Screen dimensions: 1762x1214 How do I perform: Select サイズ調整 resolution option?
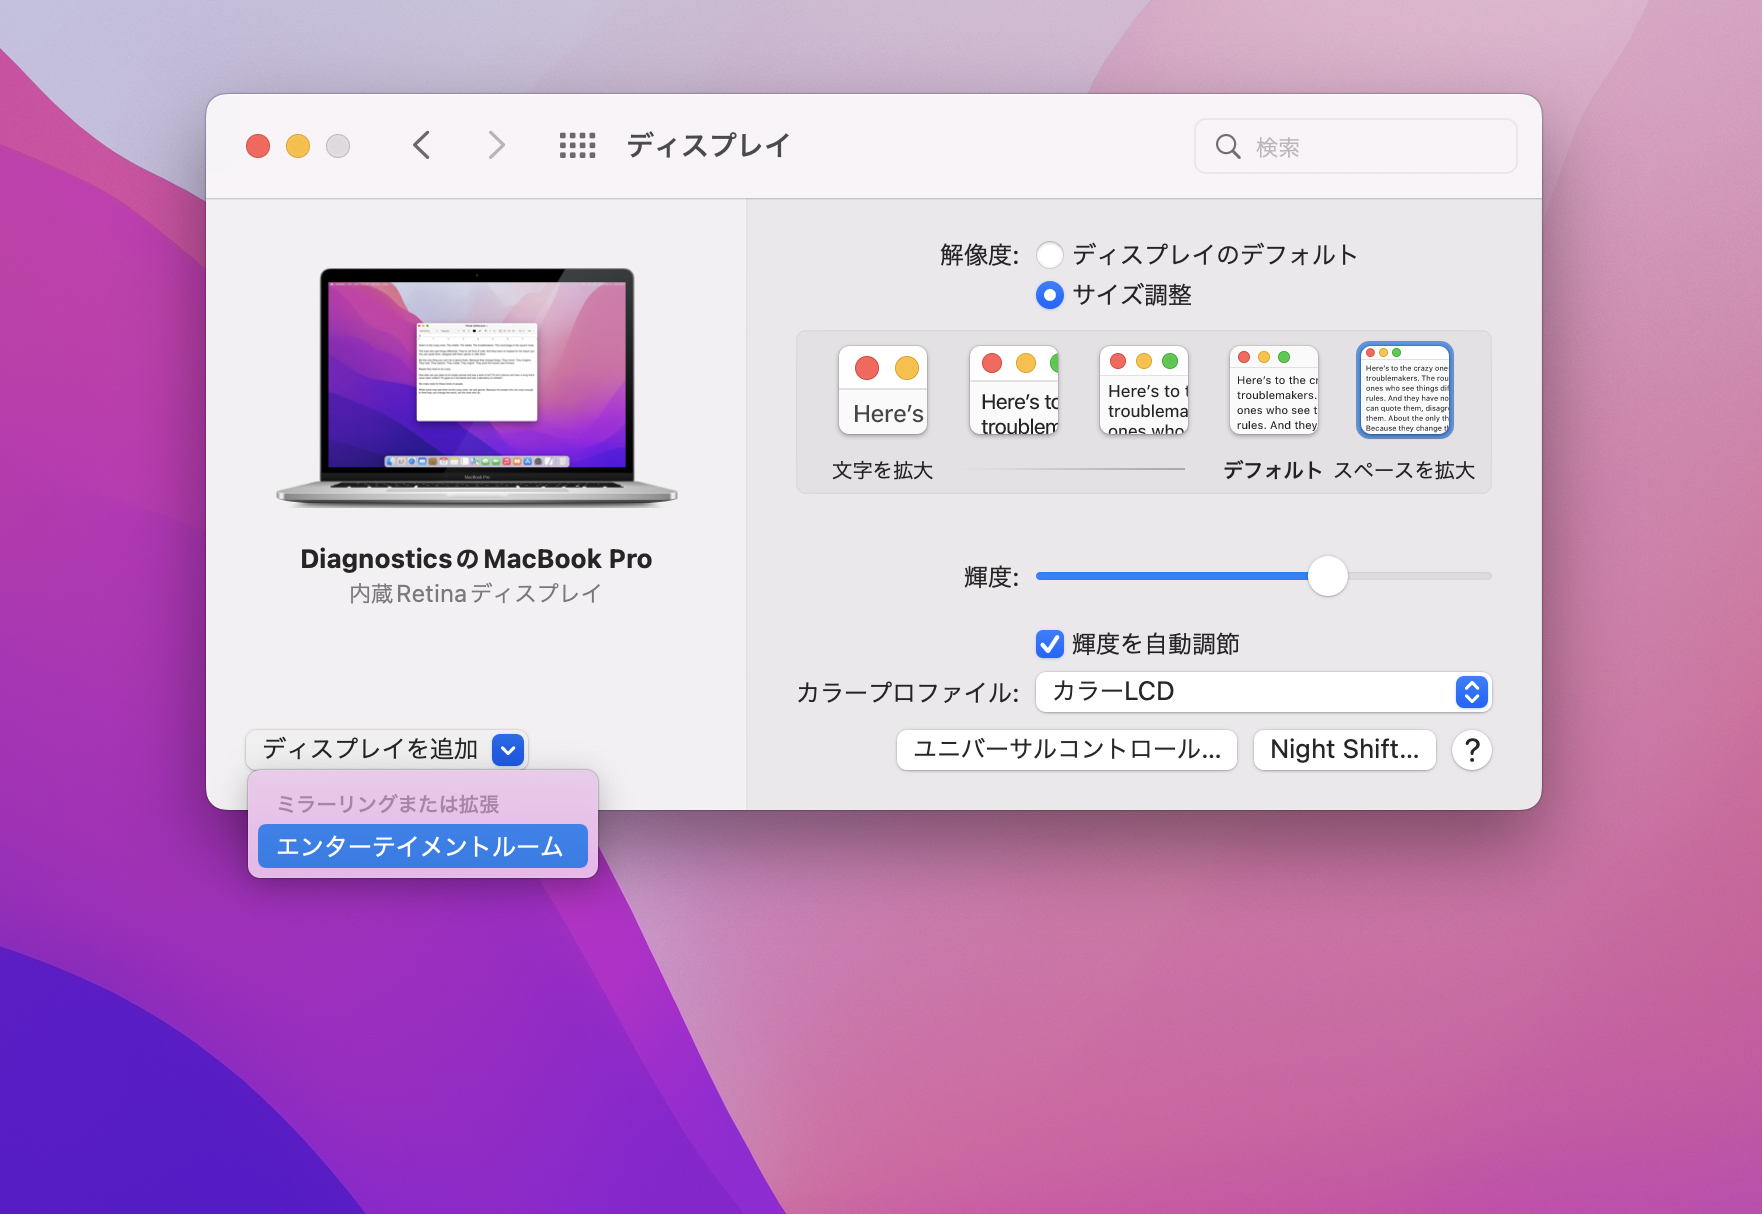[1049, 295]
